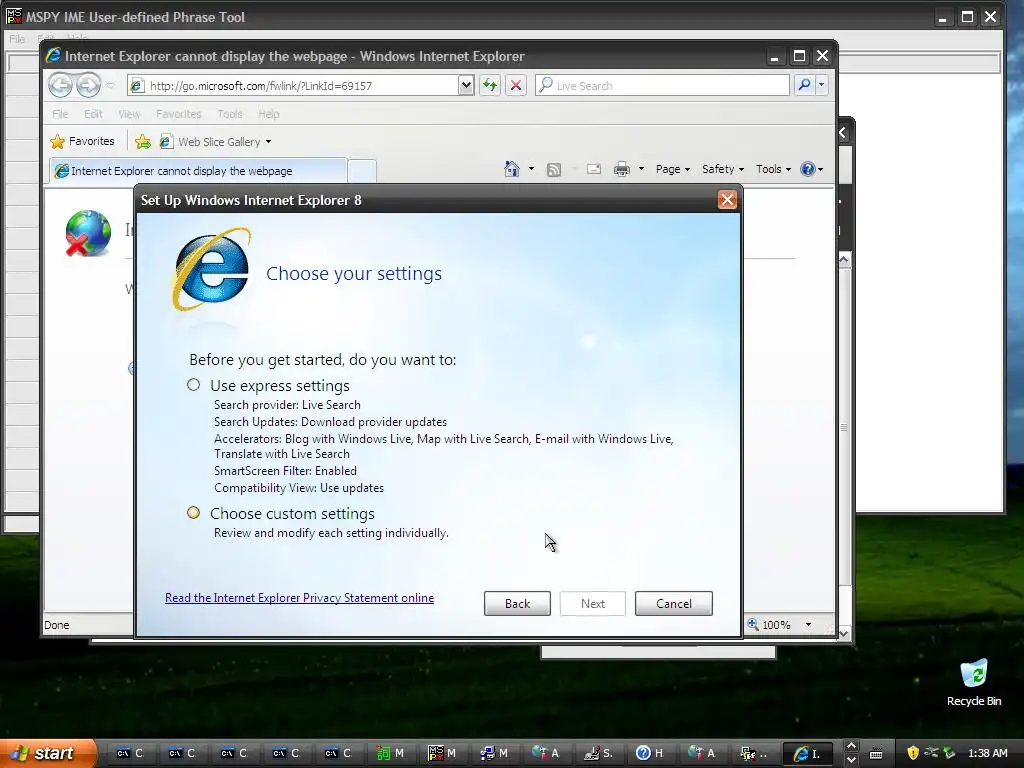Click the Back button in setup dialog
This screenshot has width=1024, height=768.
[517, 603]
